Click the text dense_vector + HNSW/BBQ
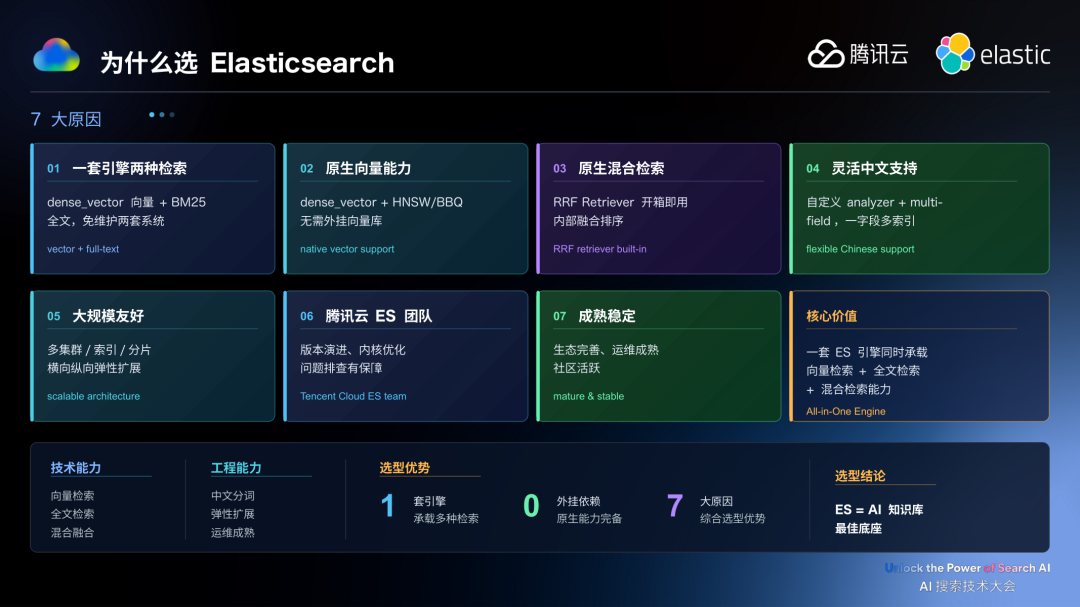This screenshot has height=607, width=1080. 382,203
